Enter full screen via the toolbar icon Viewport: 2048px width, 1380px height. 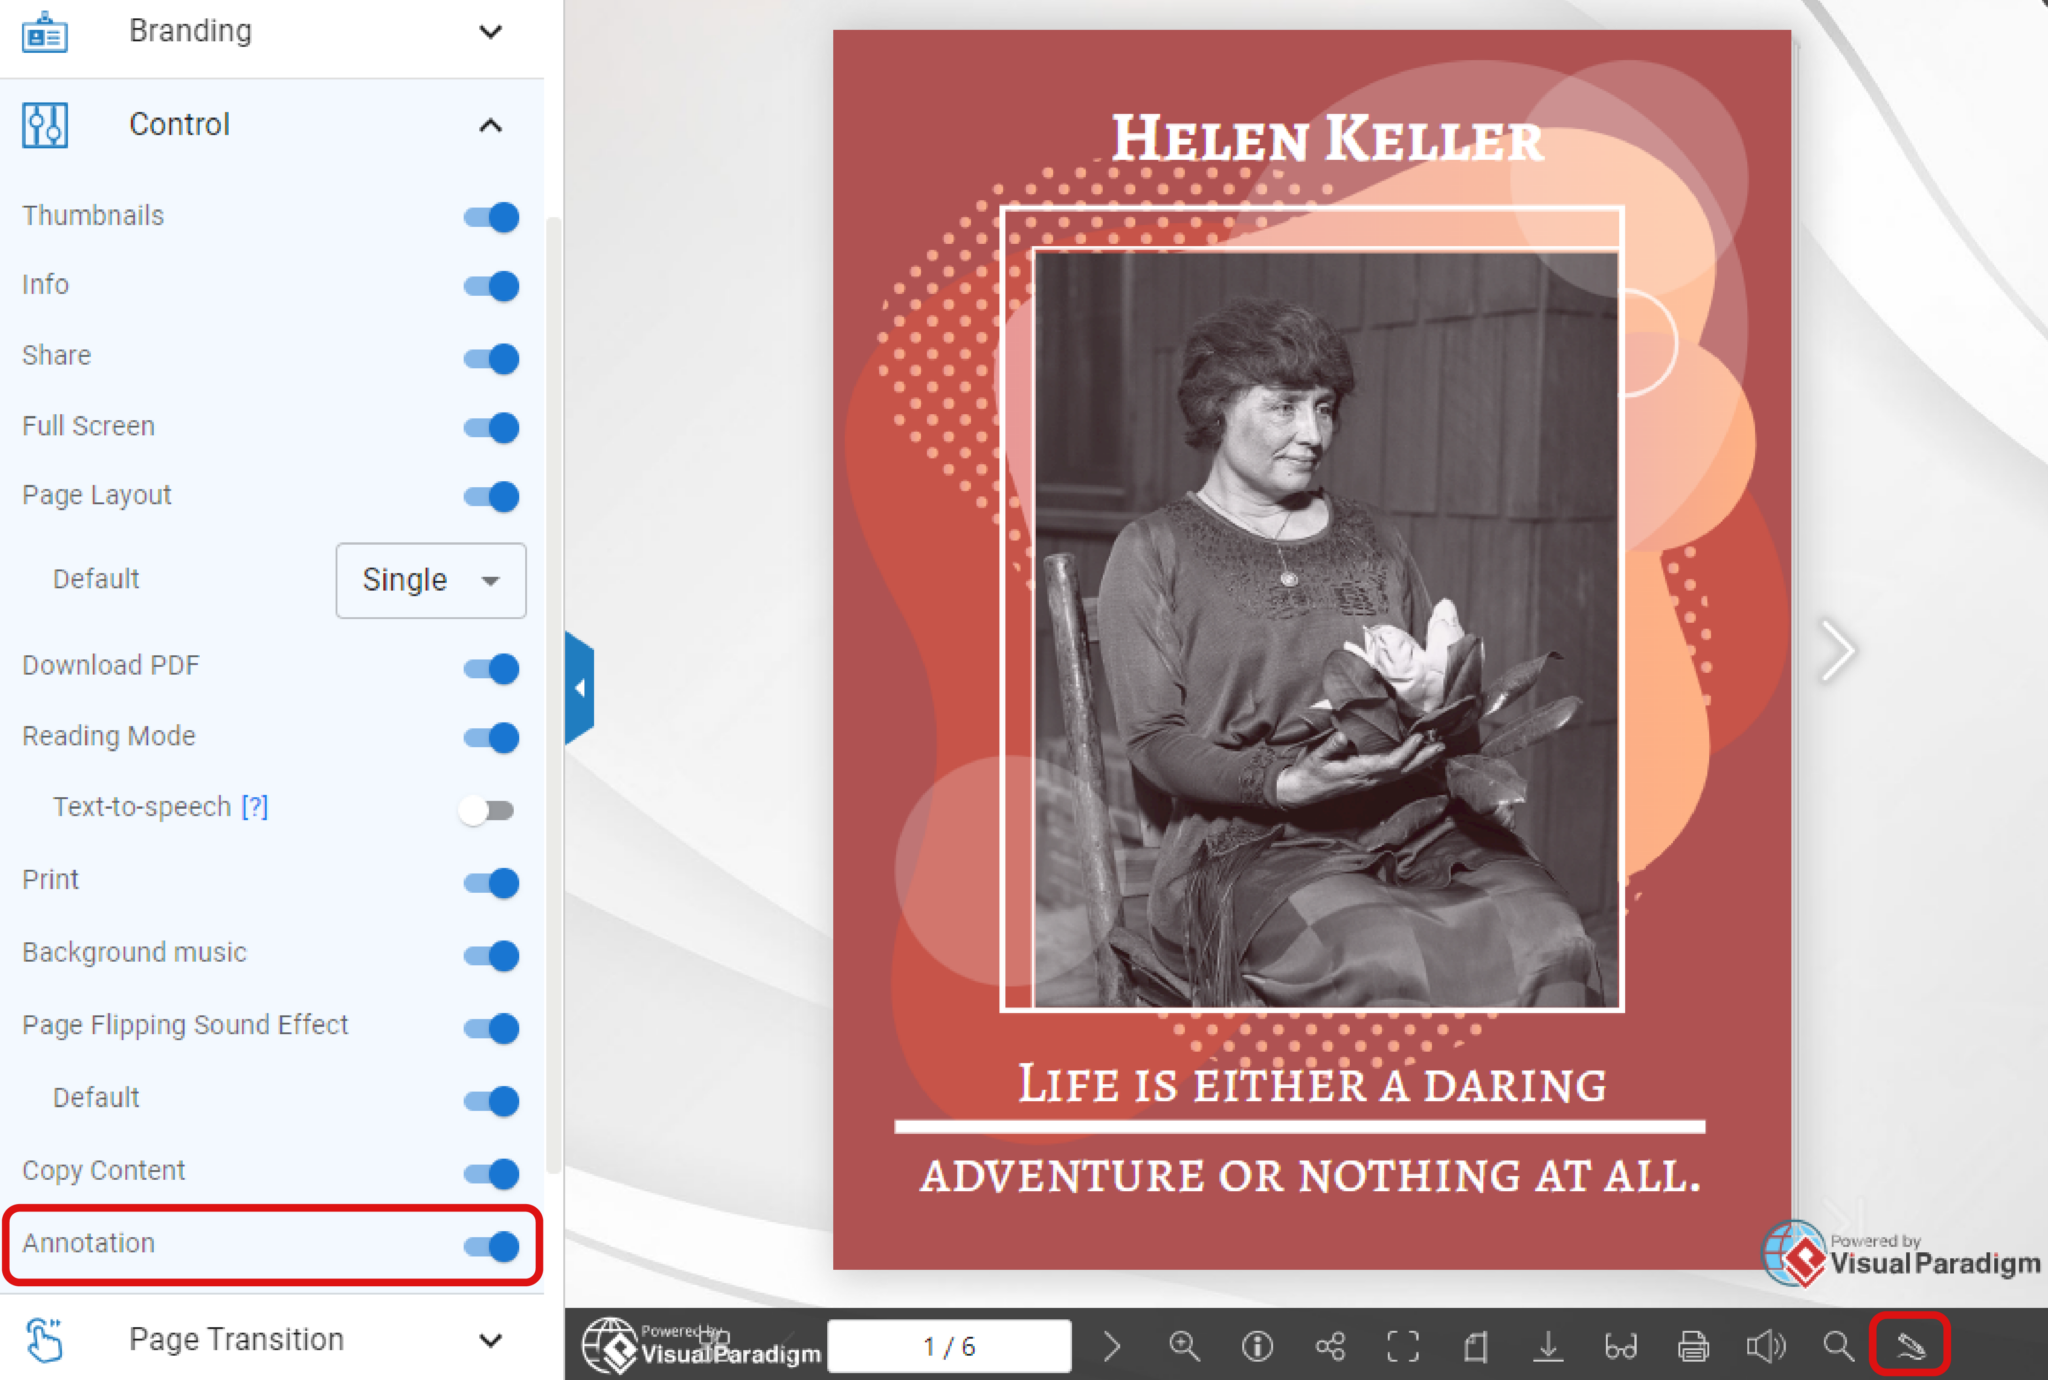point(1403,1345)
